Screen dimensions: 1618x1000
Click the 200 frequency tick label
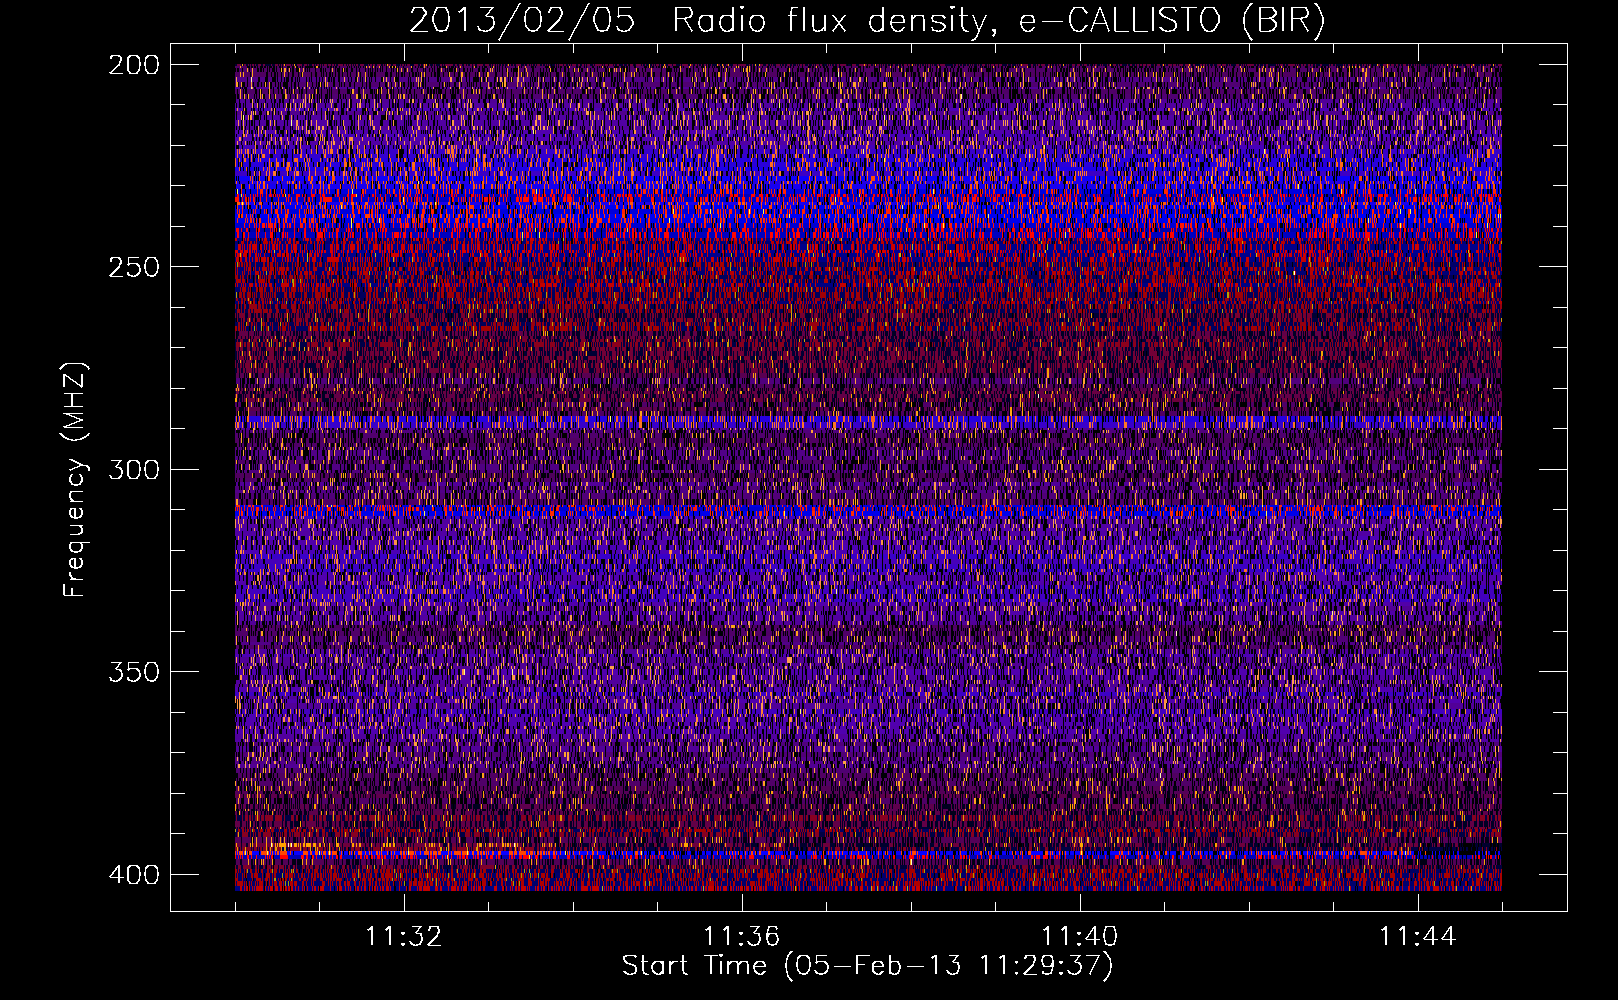coord(133,65)
